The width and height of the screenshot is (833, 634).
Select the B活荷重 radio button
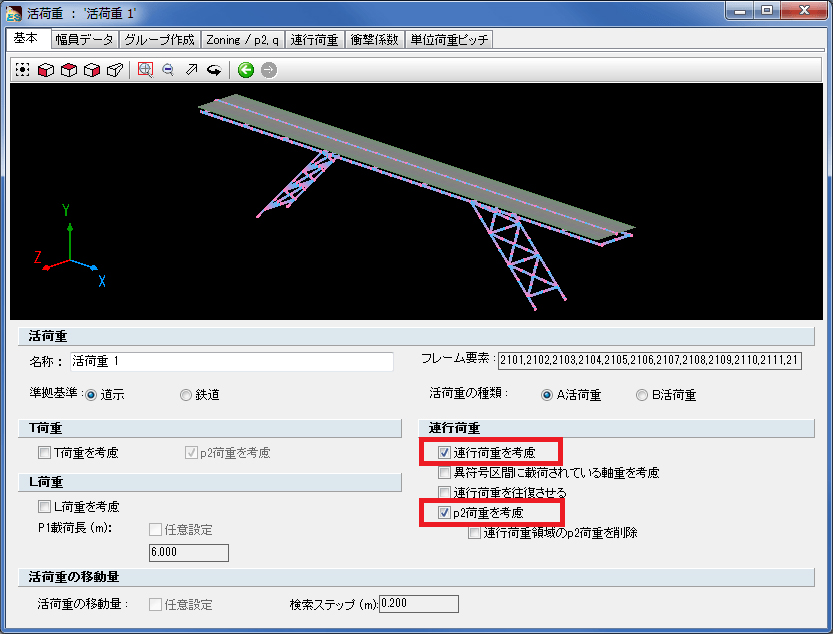pyautogui.click(x=642, y=395)
